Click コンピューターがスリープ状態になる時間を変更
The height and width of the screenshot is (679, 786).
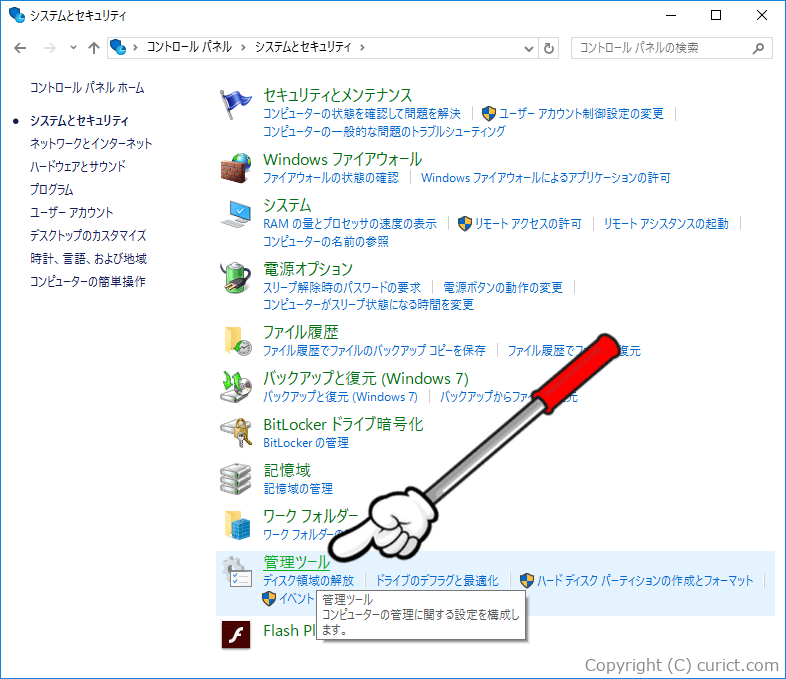368,305
